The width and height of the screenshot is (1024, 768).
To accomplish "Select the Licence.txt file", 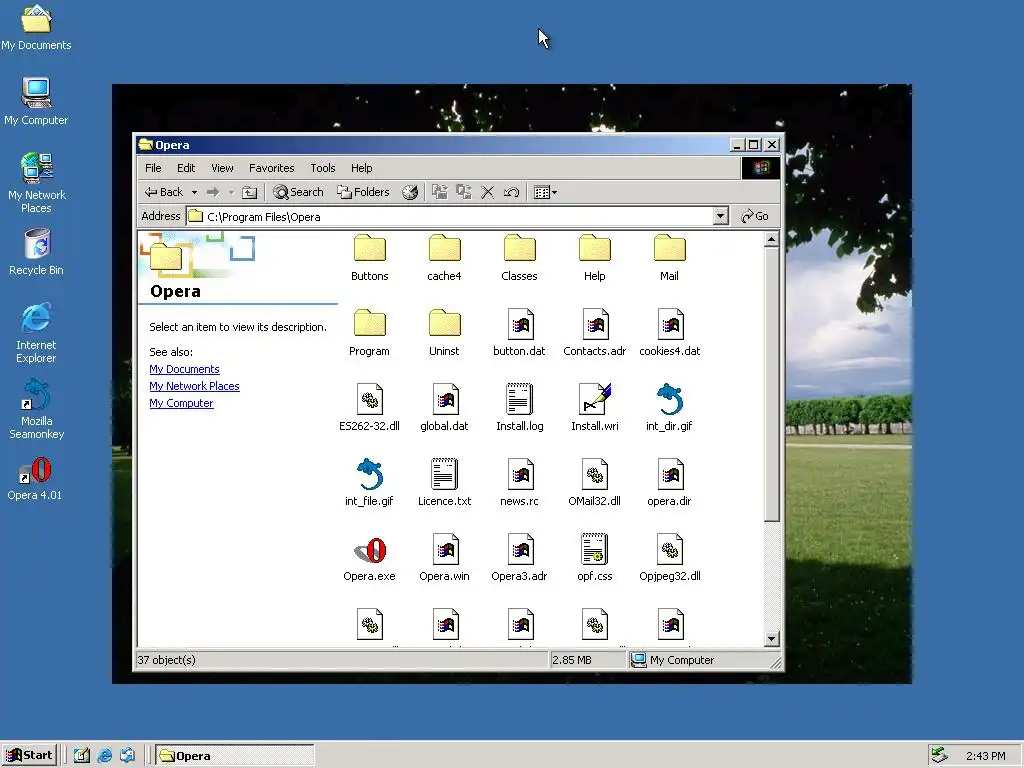I will coord(444,483).
